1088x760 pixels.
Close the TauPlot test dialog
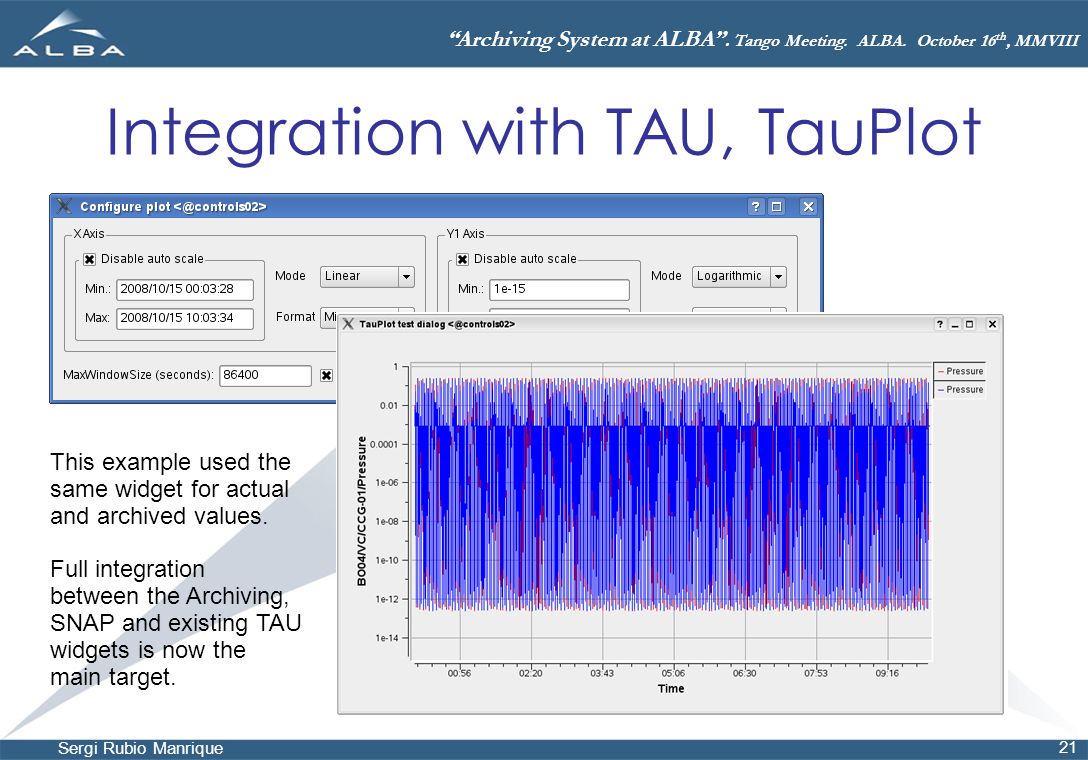[992, 323]
